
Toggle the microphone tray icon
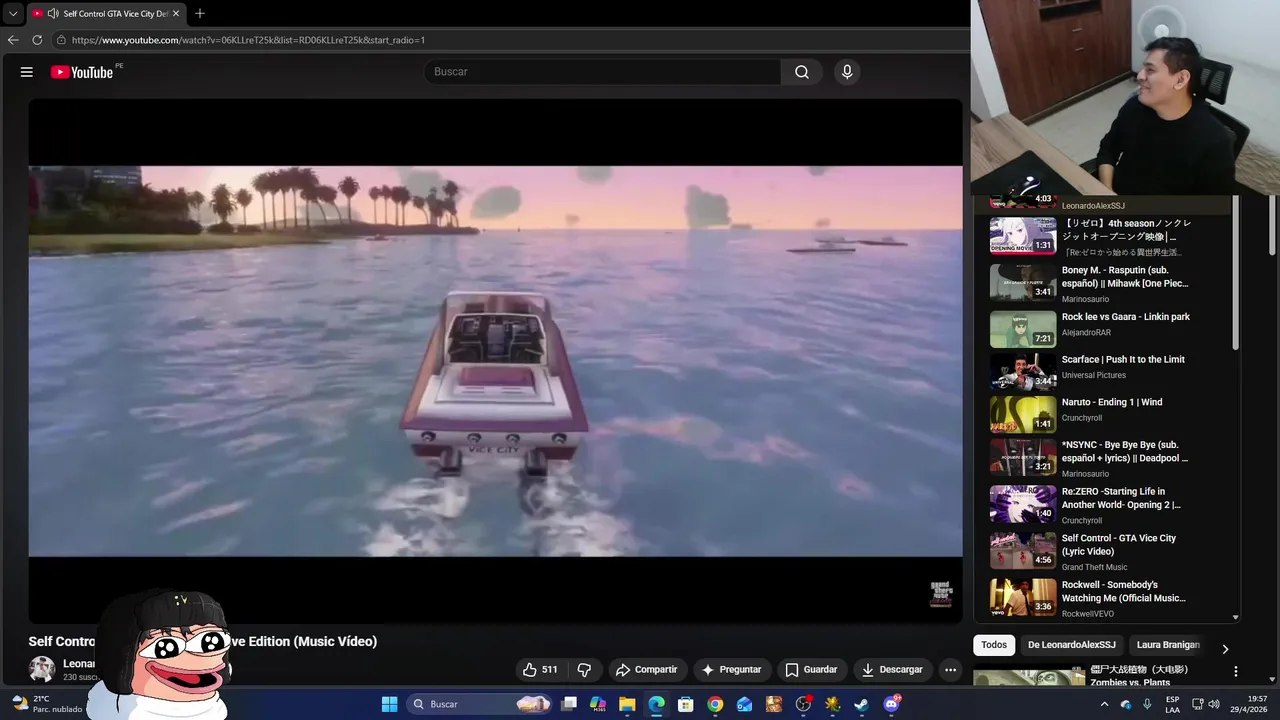coord(1147,704)
